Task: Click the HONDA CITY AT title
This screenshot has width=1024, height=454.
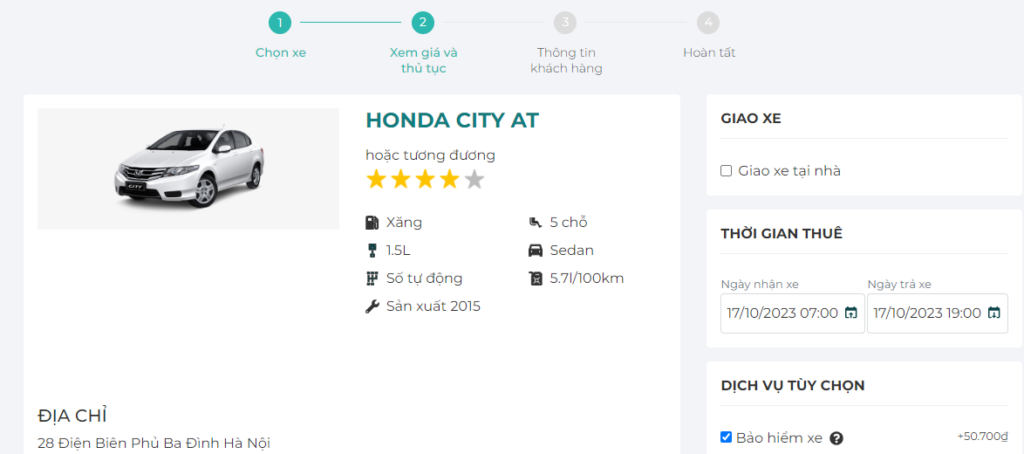Action: [452, 121]
